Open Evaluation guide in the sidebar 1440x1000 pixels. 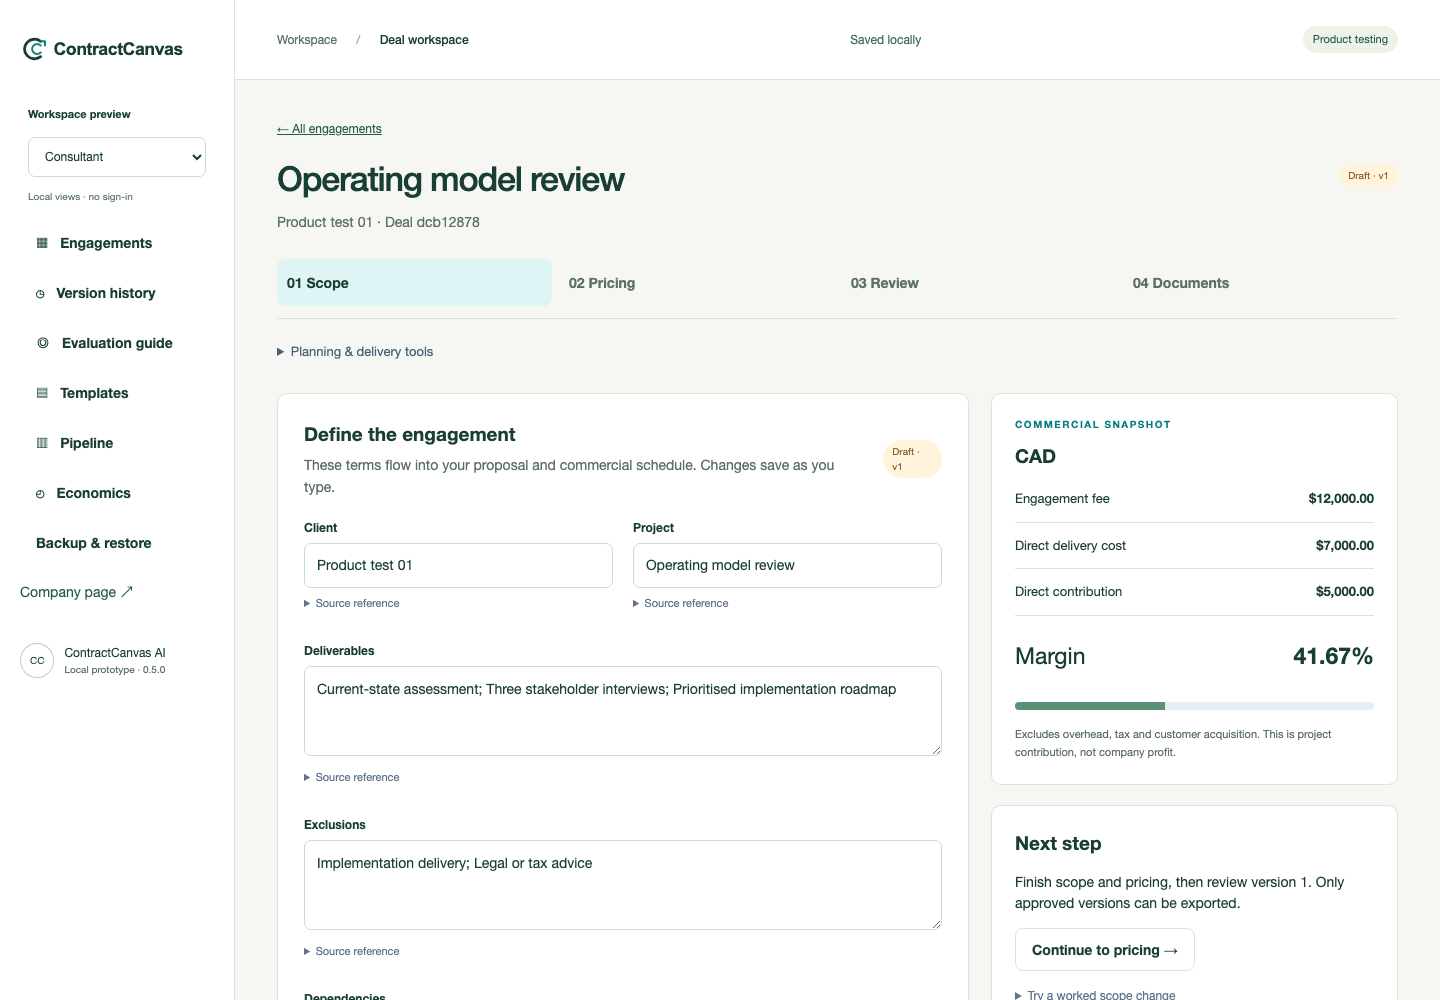point(117,343)
